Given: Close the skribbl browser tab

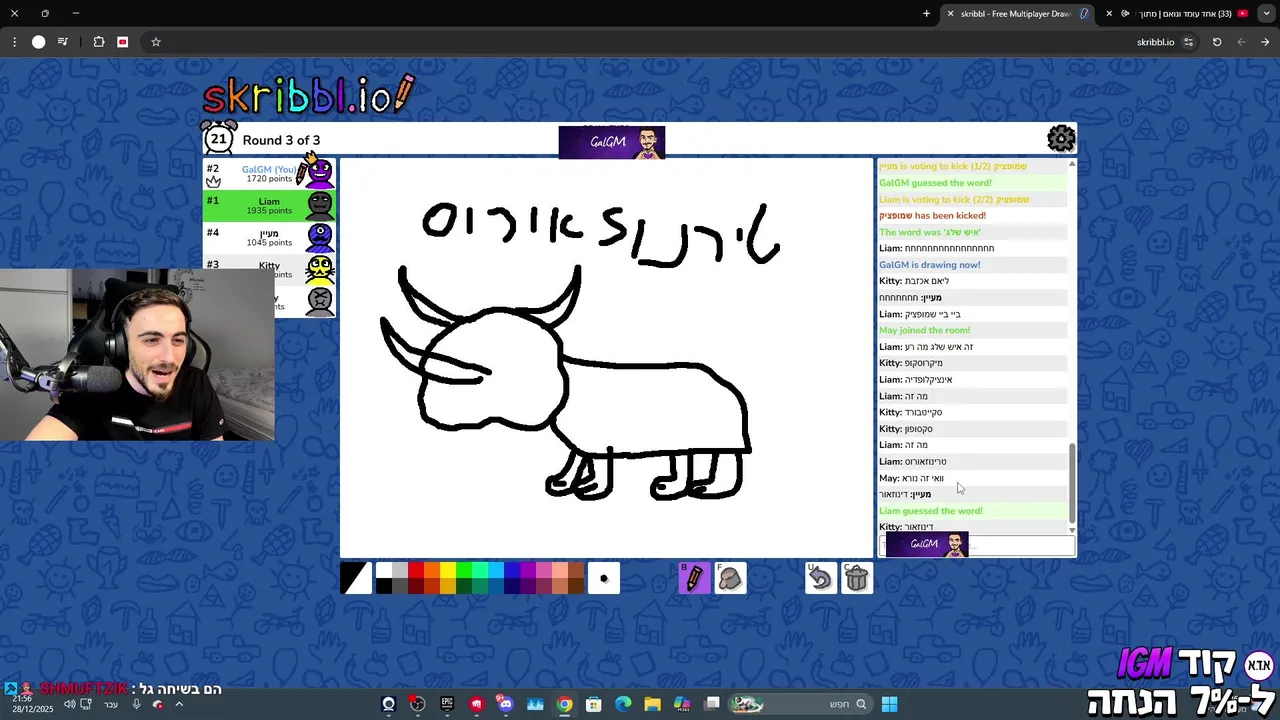Looking at the screenshot, I should click(x=950, y=14).
